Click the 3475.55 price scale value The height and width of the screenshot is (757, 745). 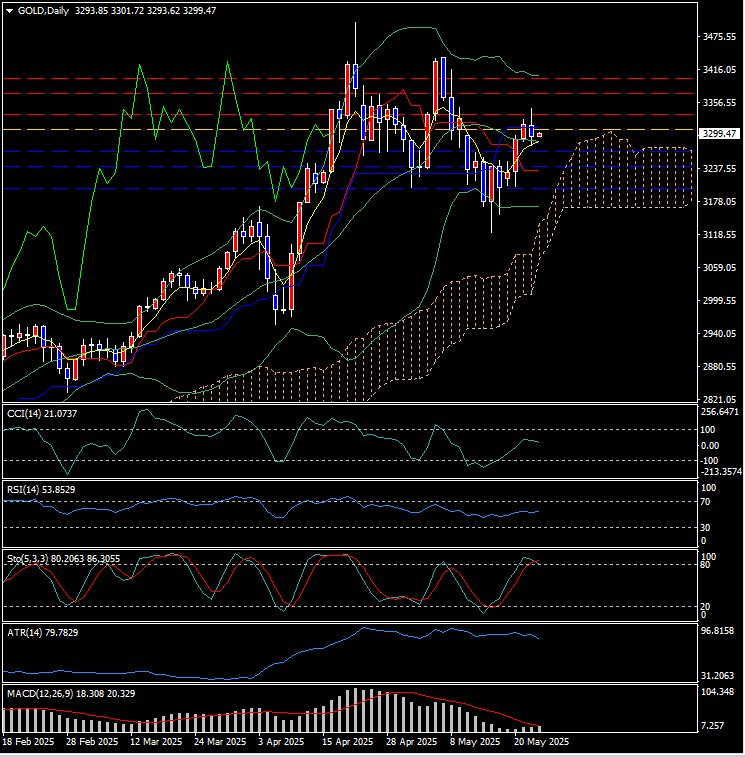[x=719, y=37]
